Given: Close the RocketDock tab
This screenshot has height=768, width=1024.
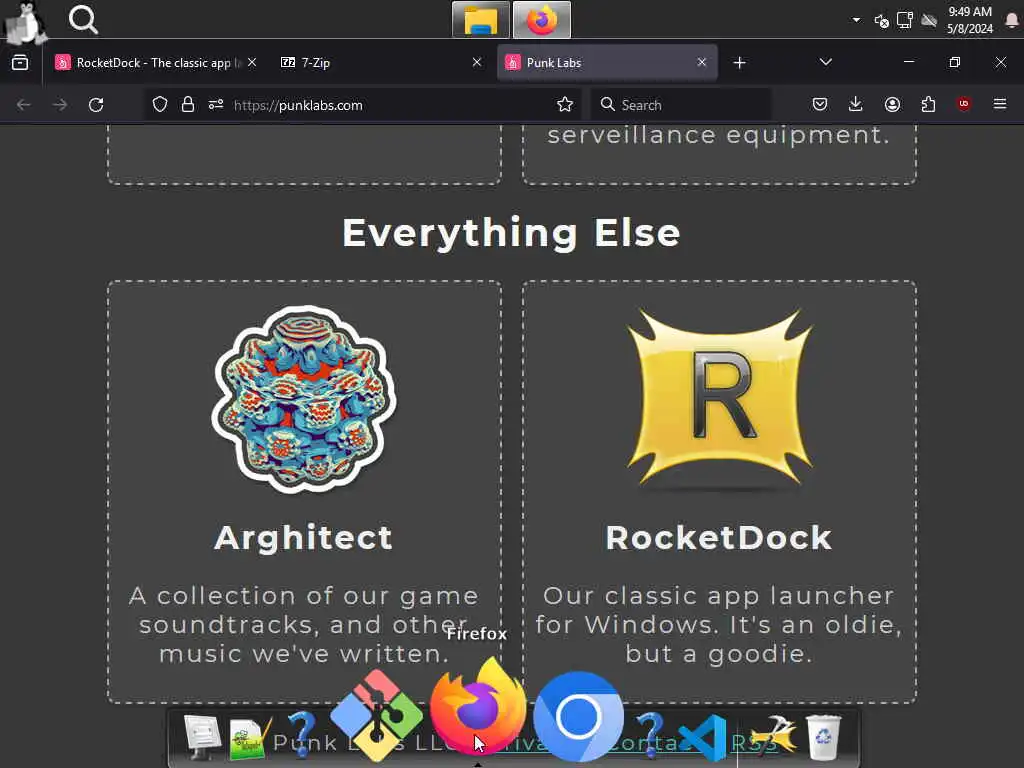Looking at the screenshot, I should click(x=252, y=62).
